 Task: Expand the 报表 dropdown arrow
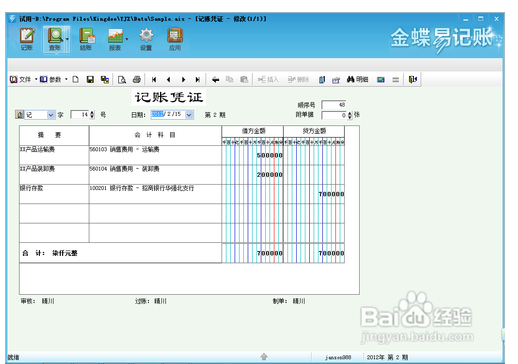[x=127, y=39]
